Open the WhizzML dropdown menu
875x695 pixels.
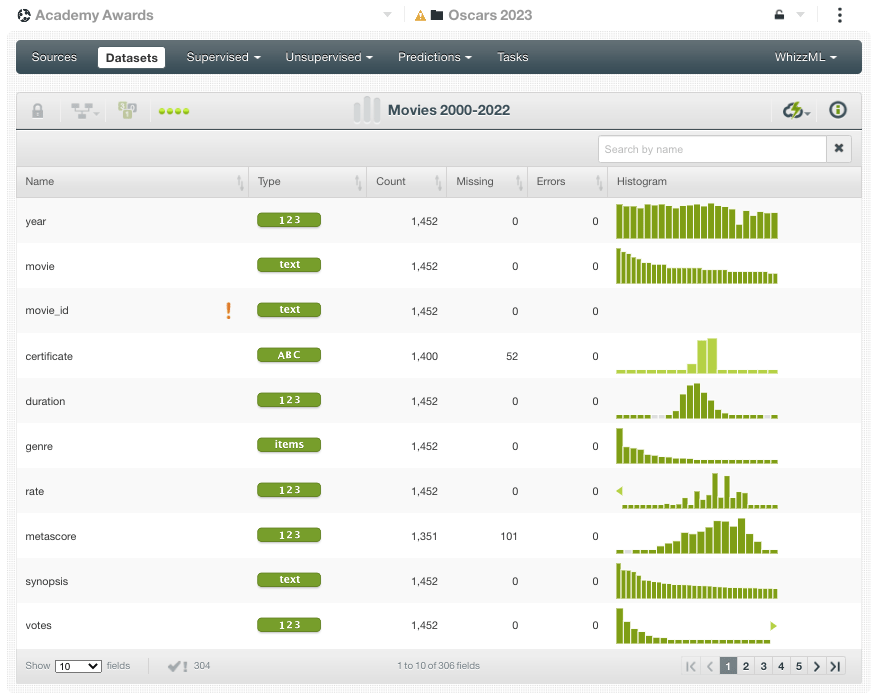(x=805, y=57)
